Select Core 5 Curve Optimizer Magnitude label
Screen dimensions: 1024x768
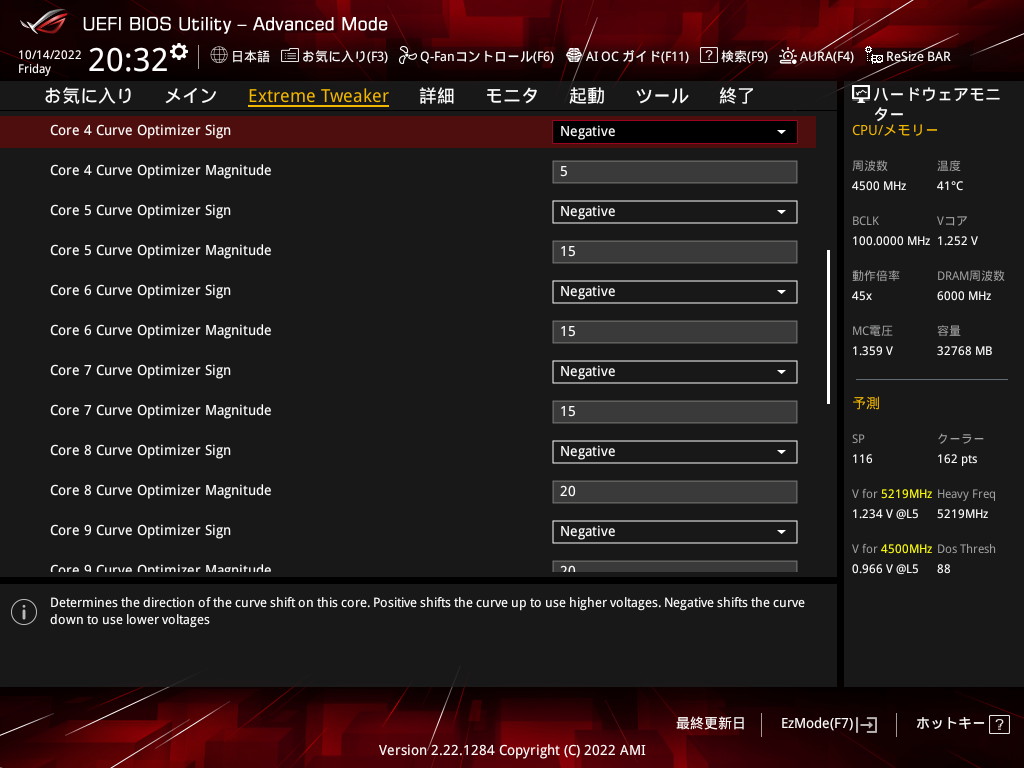[x=161, y=251]
